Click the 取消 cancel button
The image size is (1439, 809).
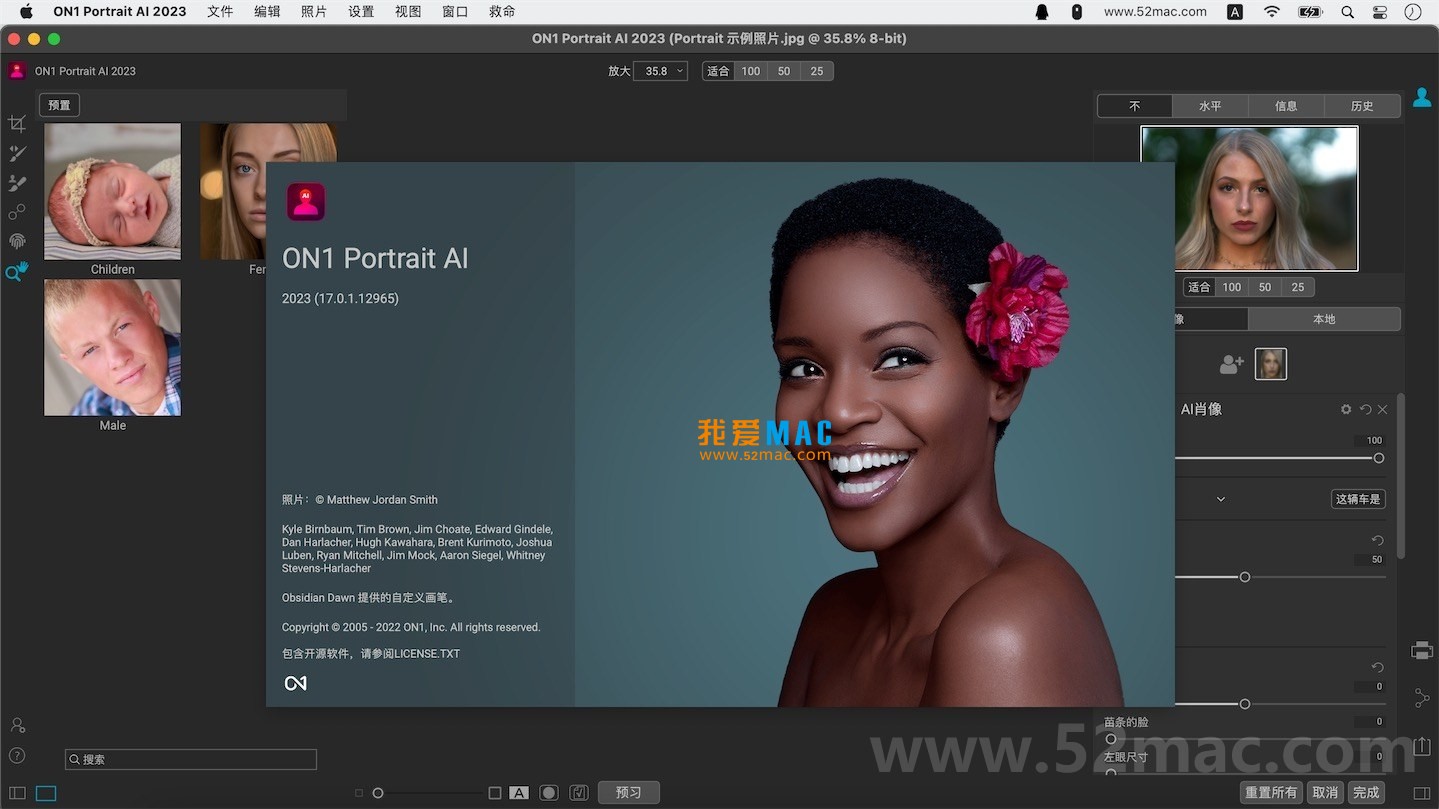1325,793
